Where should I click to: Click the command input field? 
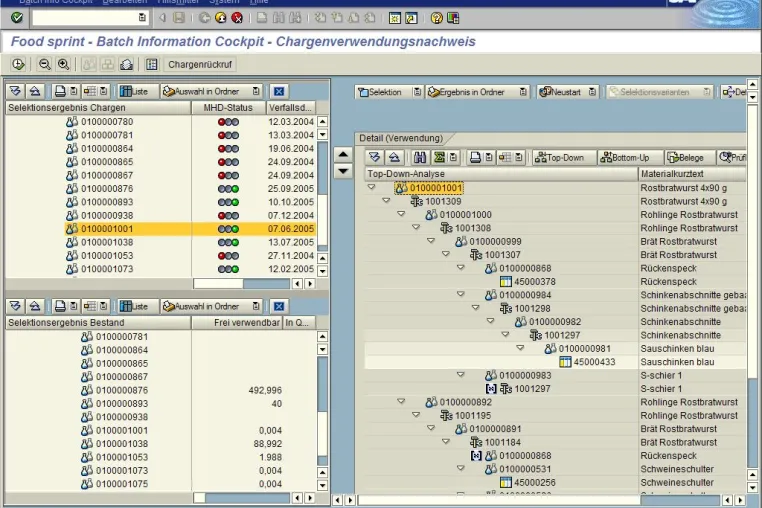(x=85, y=18)
